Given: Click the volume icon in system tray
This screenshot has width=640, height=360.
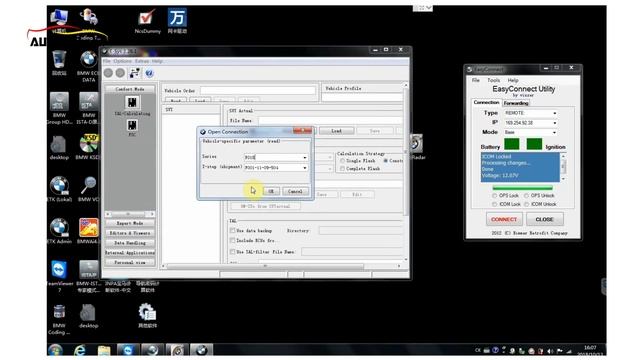Looking at the screenshot, I should click(550, 351).
